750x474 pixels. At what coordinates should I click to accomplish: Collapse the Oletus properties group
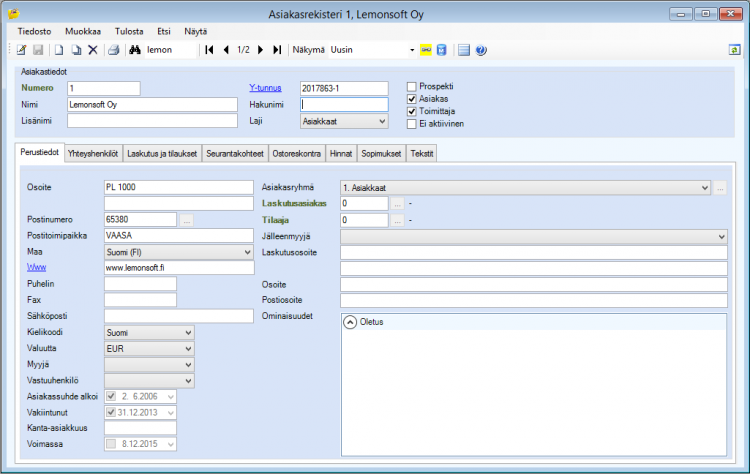click(350, 322)
